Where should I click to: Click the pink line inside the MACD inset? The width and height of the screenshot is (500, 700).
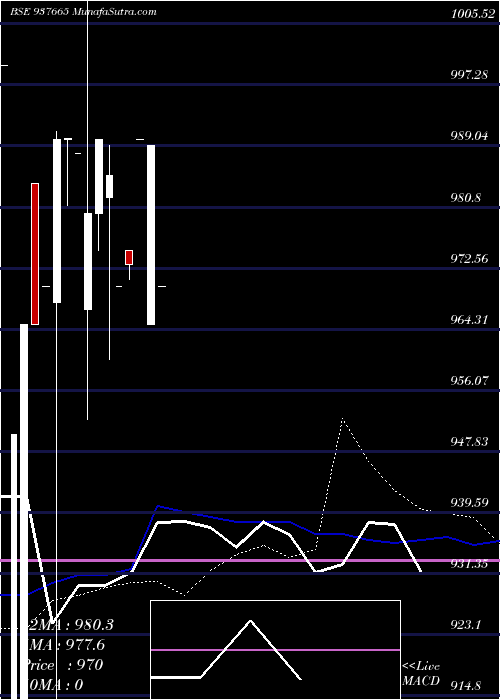[x=275, y=650]
